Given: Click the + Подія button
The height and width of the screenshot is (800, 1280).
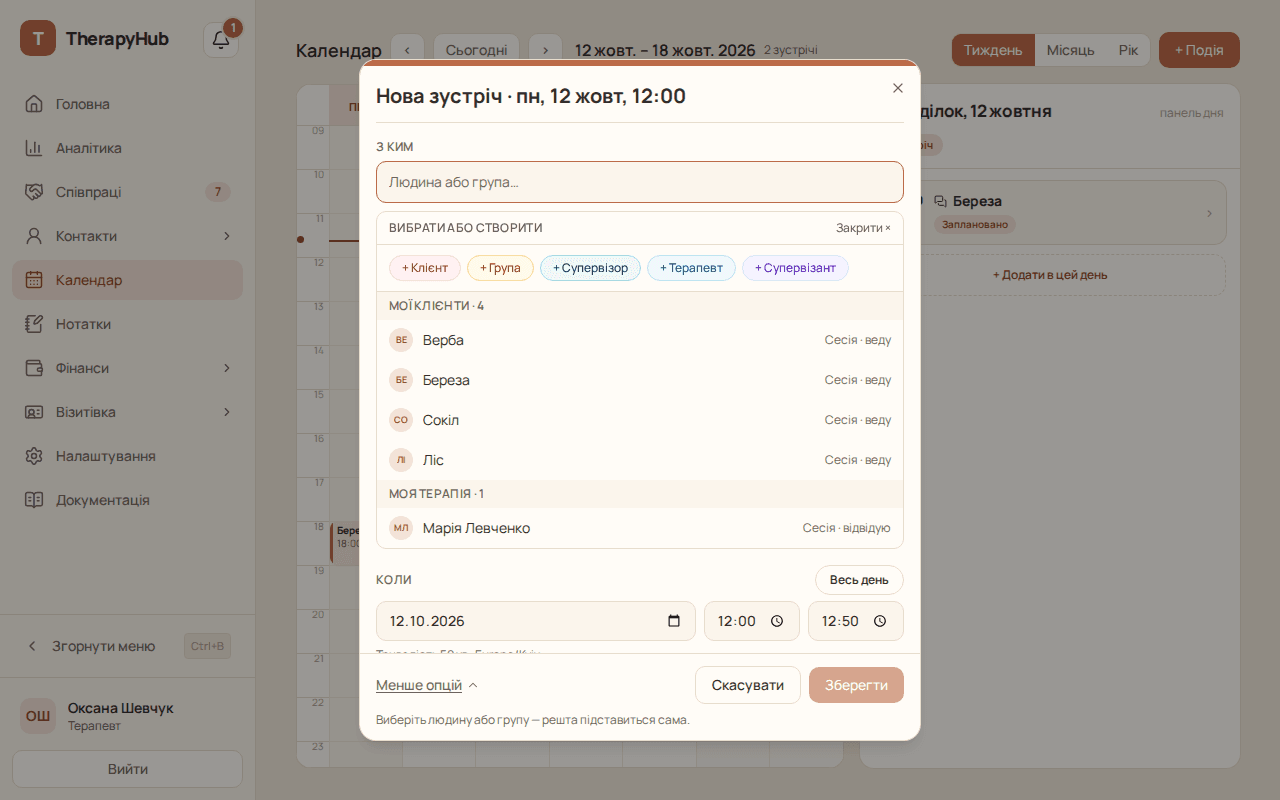Looking at the screenshot, I should coord(1199,50).
